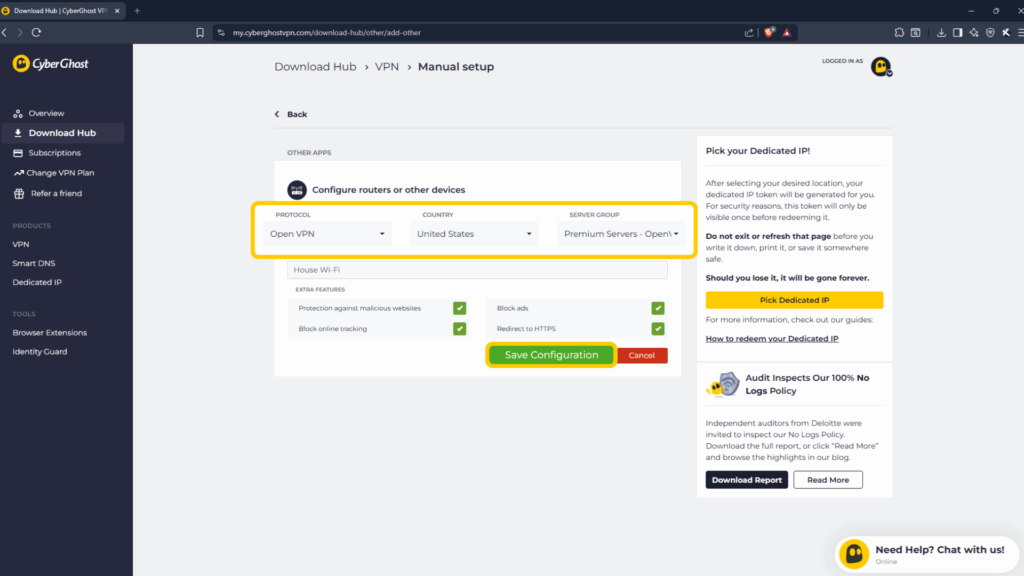This screenshot has width=1024, height=576.
Task: Open Dedicated IP under Products
Action: pyautogui.click(x=37, y=282)
